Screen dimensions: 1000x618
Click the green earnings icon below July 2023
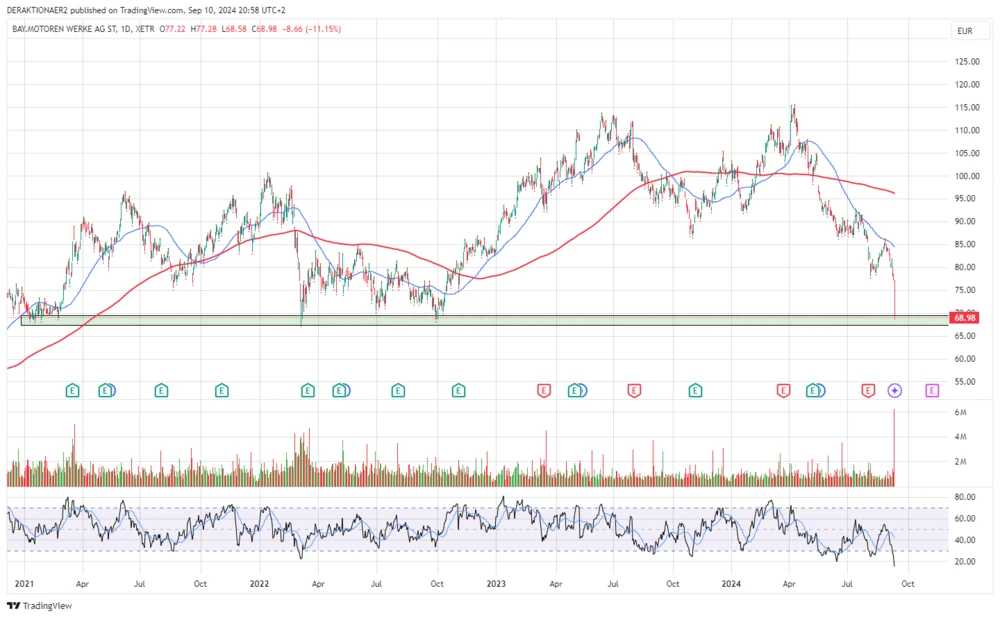(575, 391)
